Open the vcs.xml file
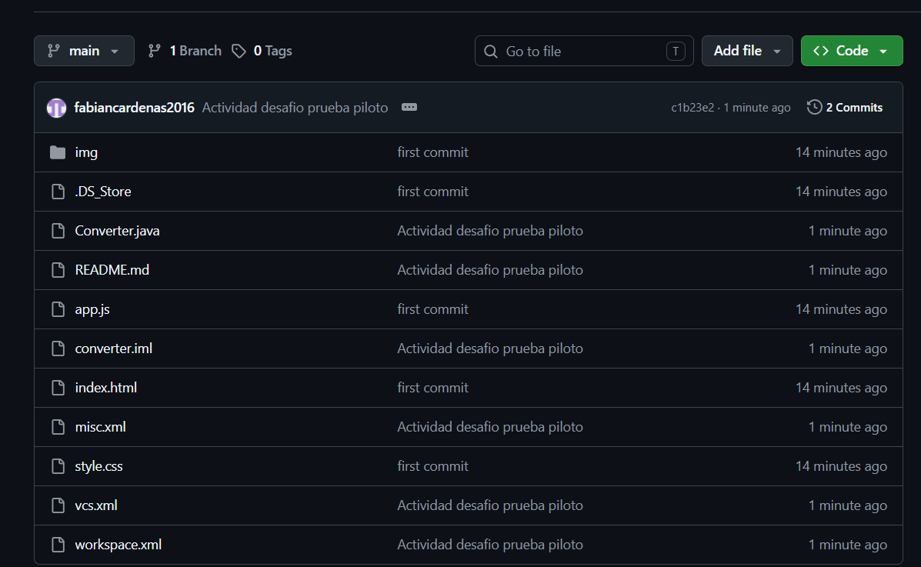The width and height of the screenshot is (921, 567). [x=96, y=505]
